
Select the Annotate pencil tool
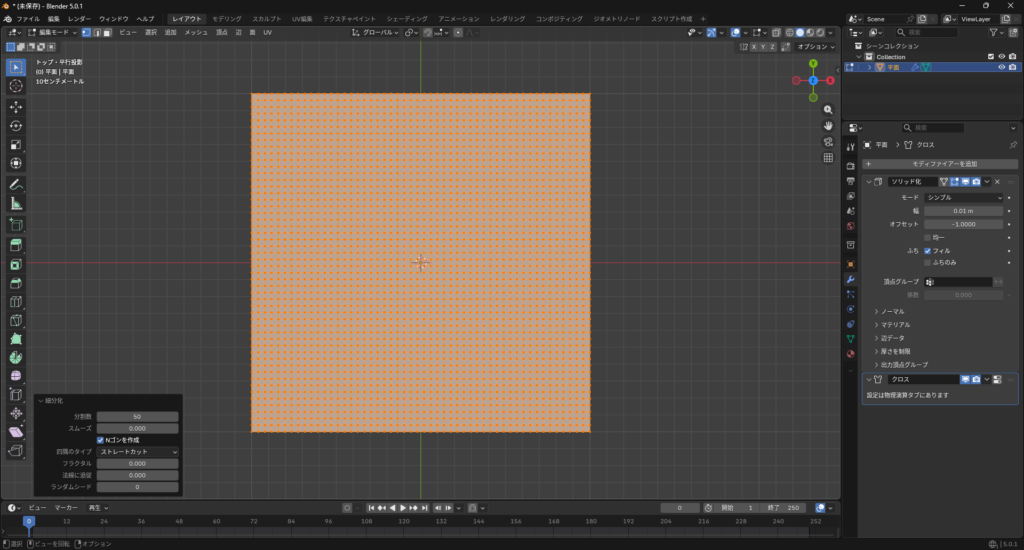16,184
